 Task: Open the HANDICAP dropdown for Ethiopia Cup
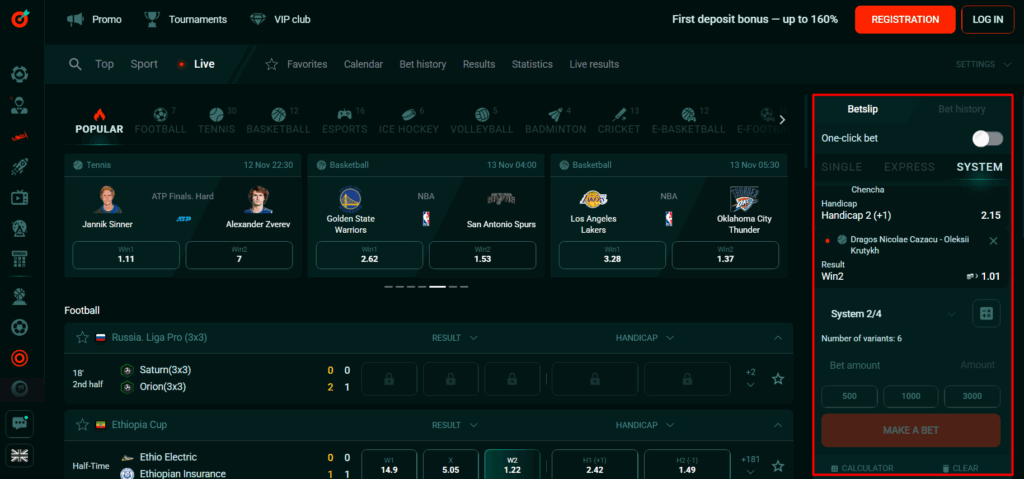(x=645, y=425)
